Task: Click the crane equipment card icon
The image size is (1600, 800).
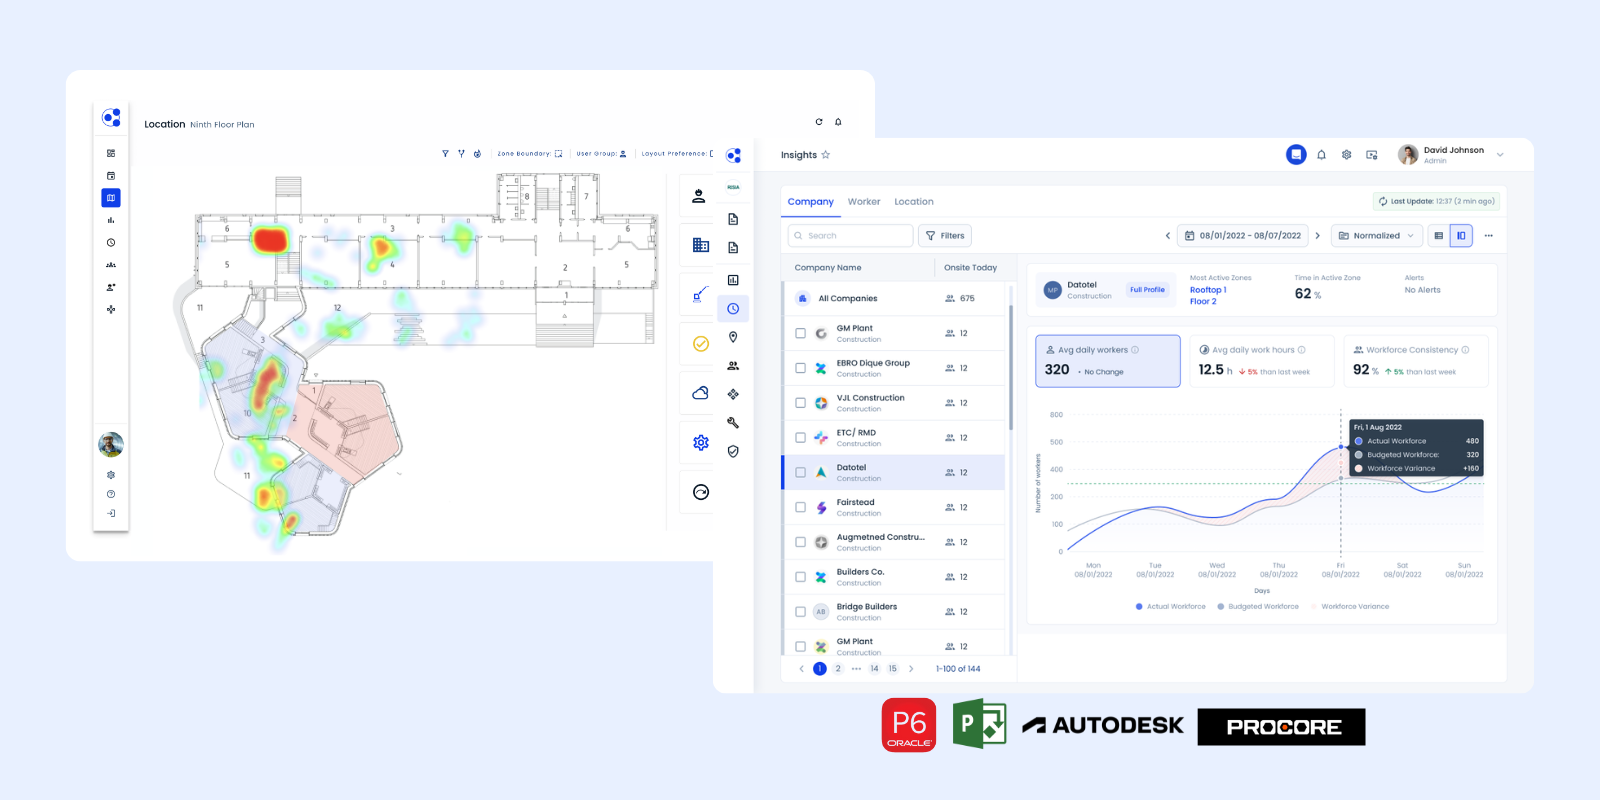Action: (700, 294)
